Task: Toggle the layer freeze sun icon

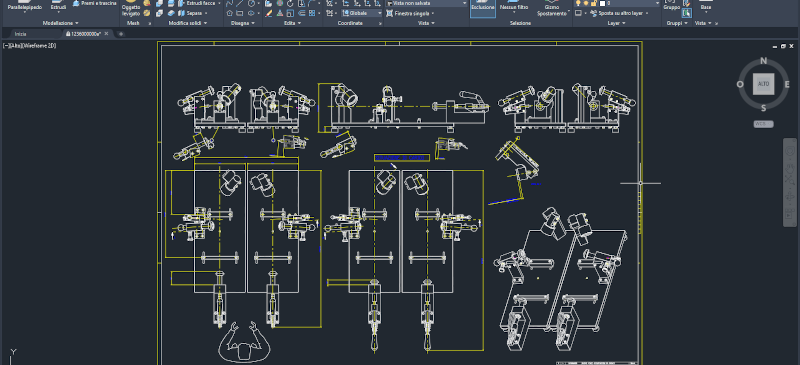Action: 586,3
